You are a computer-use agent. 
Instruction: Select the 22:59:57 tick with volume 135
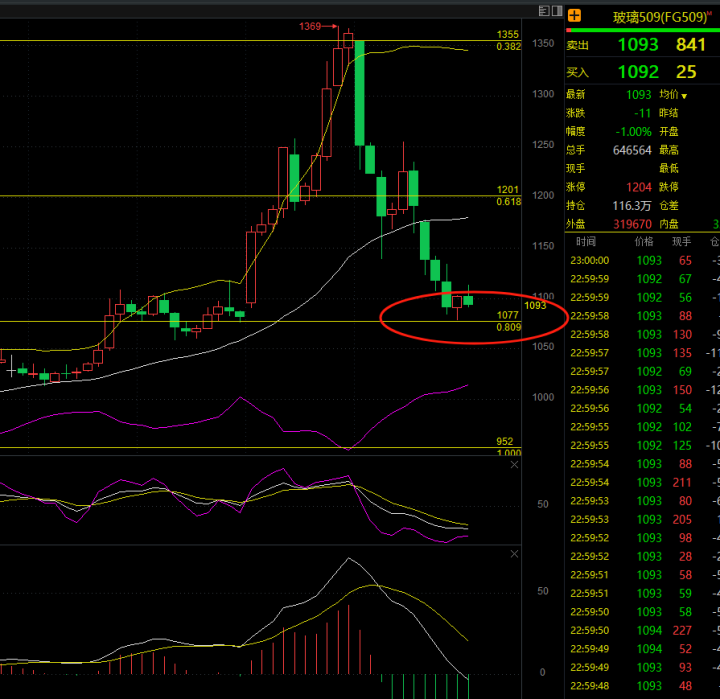pyautogui.click(x=642, y=353)
